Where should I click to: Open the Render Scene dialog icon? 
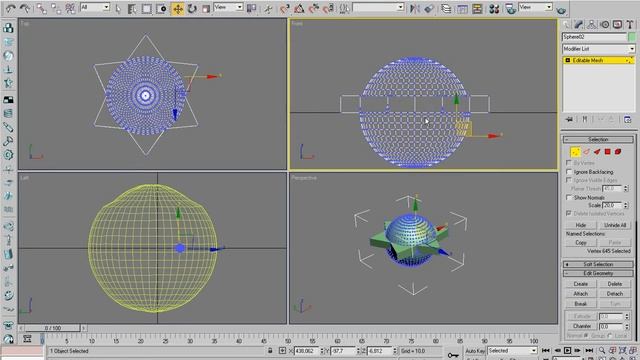coord(510,8)
